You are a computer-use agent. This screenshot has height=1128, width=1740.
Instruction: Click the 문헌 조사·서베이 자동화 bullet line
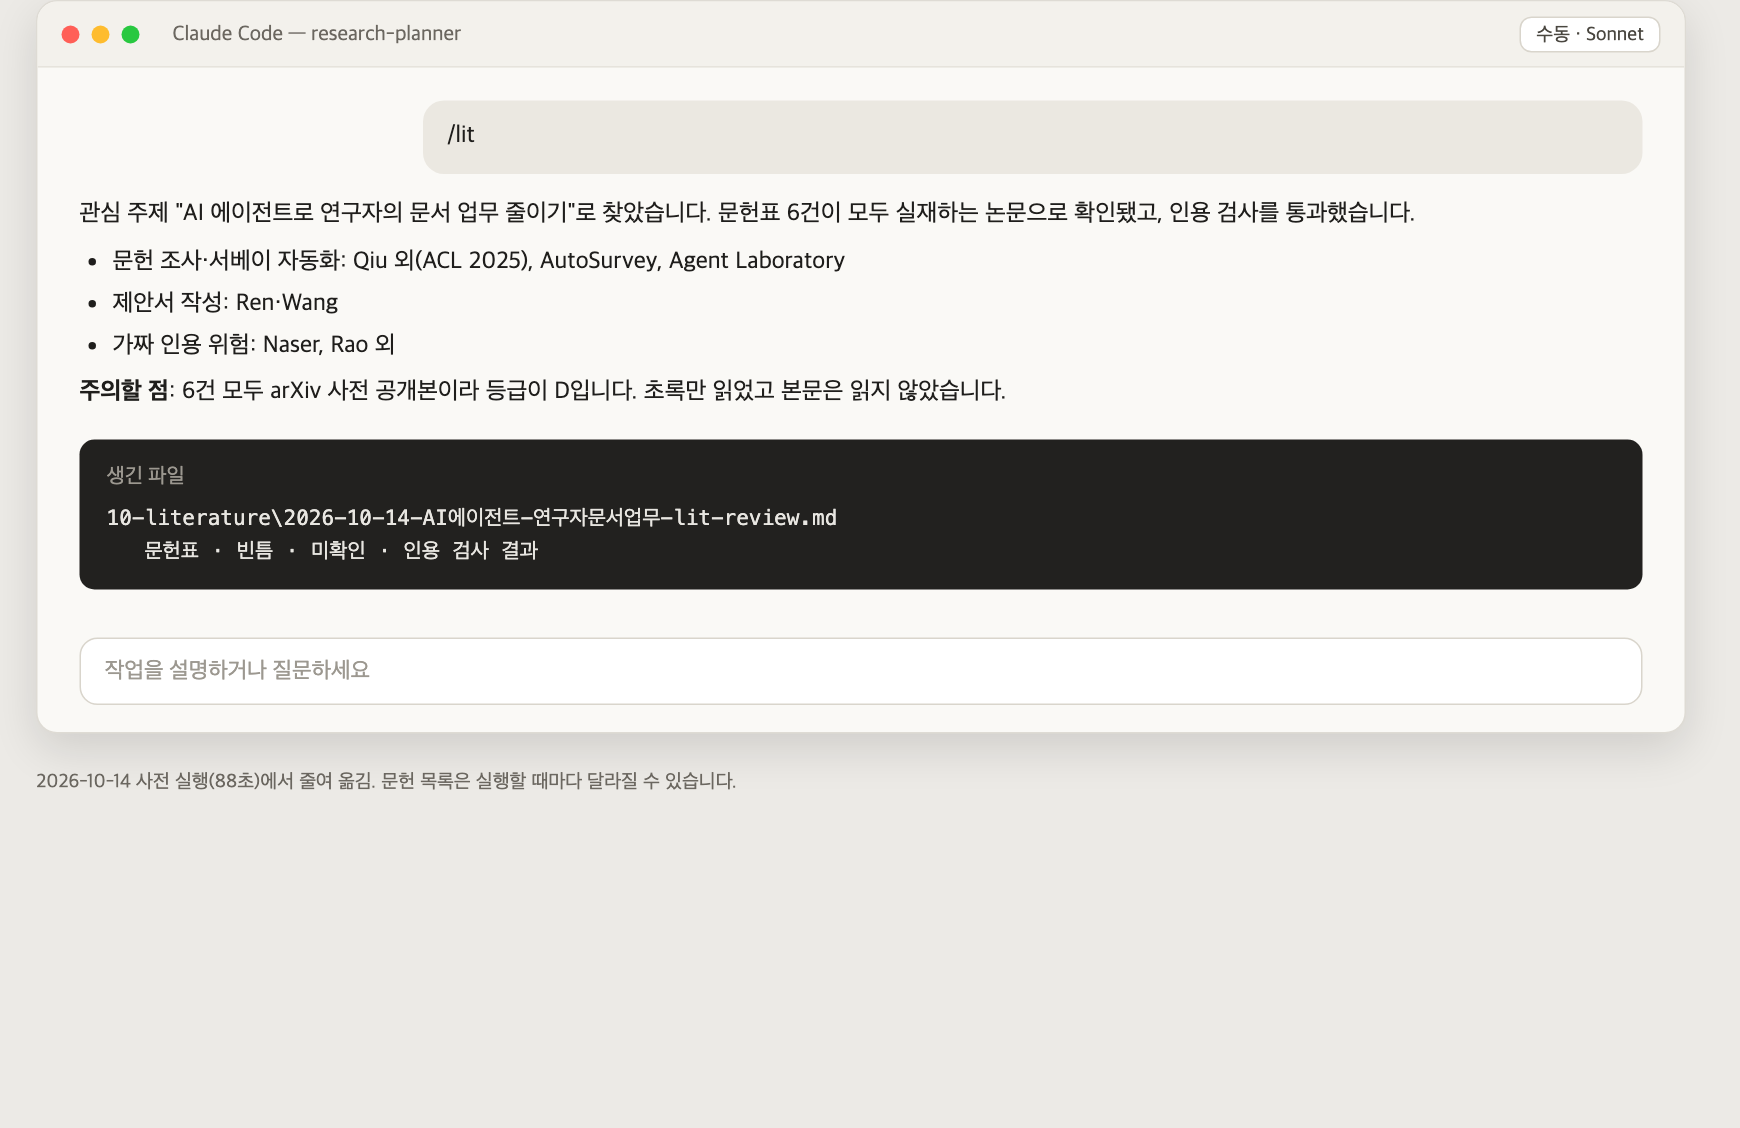click(478, 260)
